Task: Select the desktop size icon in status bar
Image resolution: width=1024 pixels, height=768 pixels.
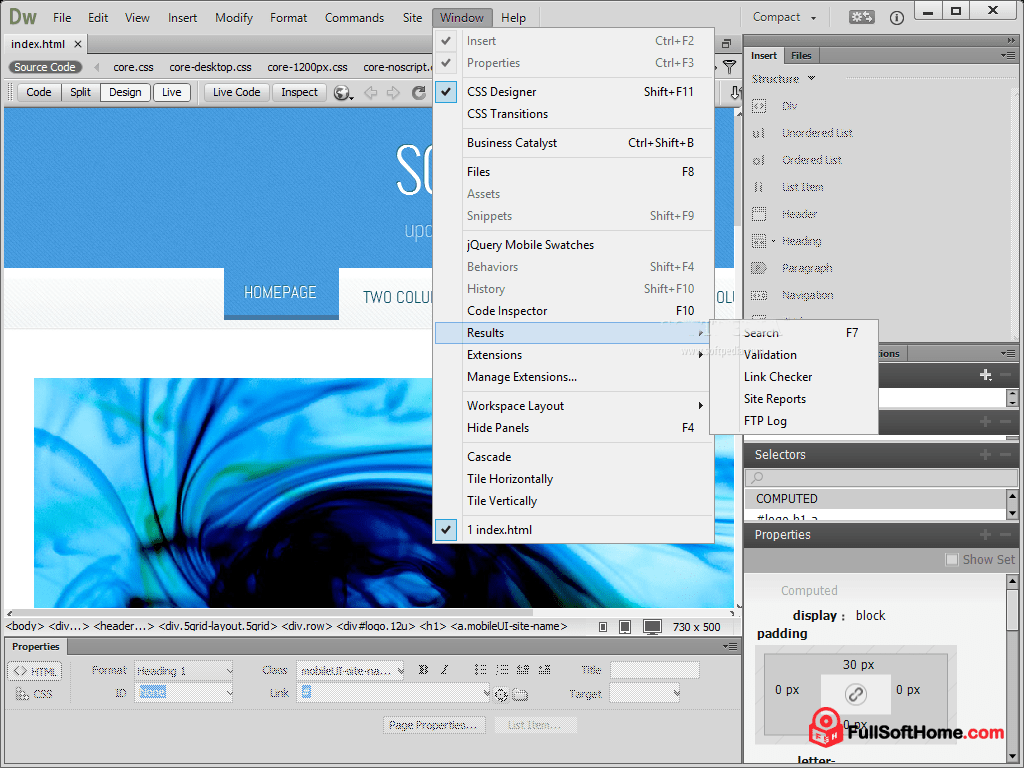Action: click(x=652, y=627)
